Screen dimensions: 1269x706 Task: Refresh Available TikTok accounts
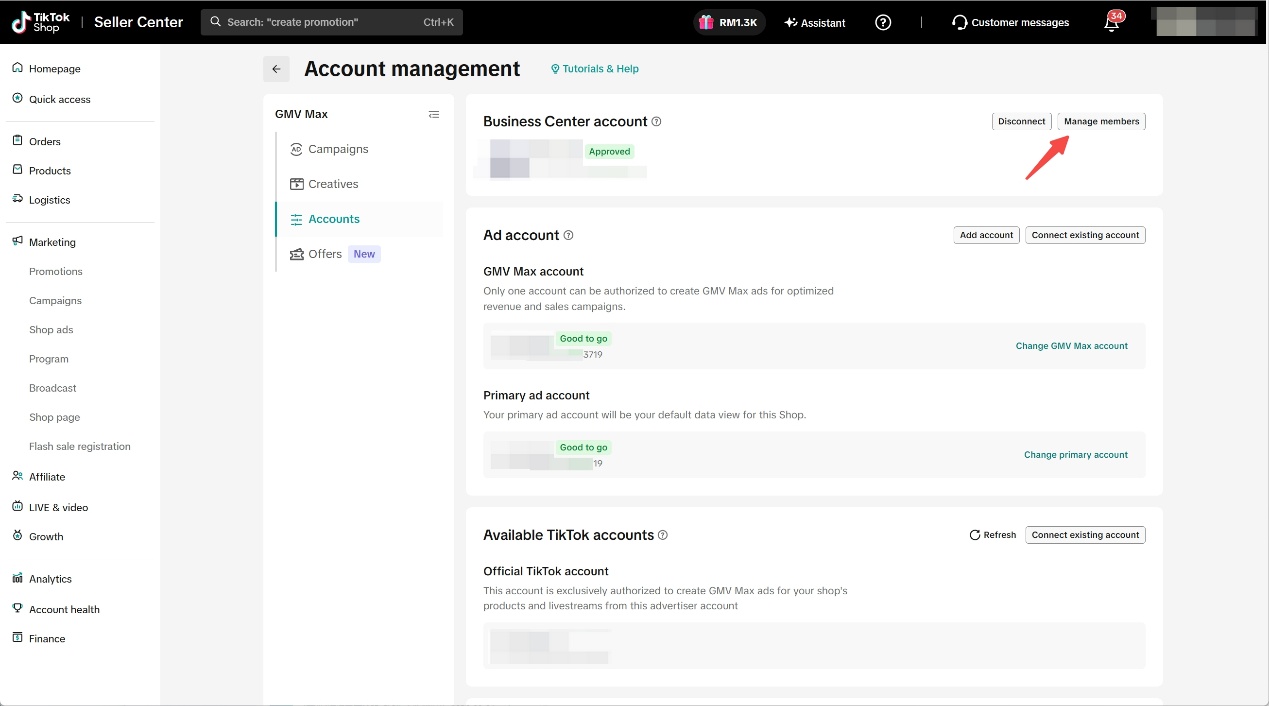[992, 535]
